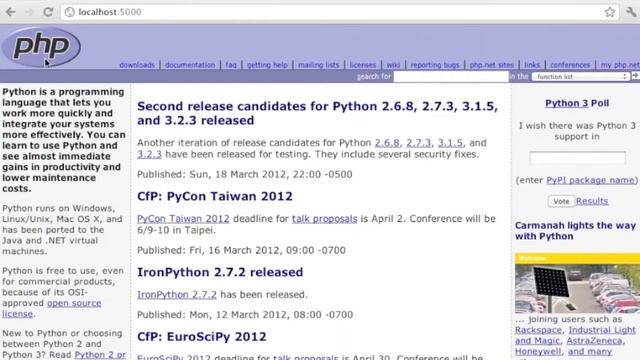The height and width of the screenshot is (360, 640).
Task: Open the my php.net nav link
Action: tap(620, 65)
